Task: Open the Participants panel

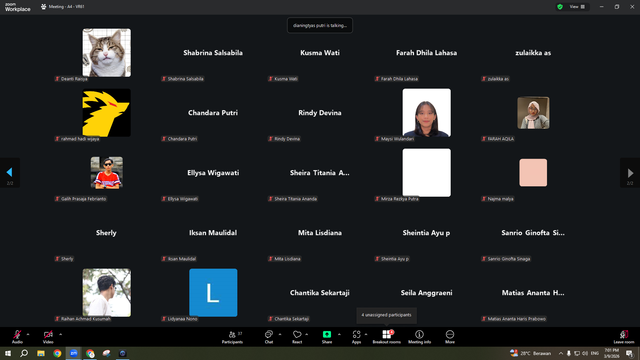Action: (x=232, y=337)
